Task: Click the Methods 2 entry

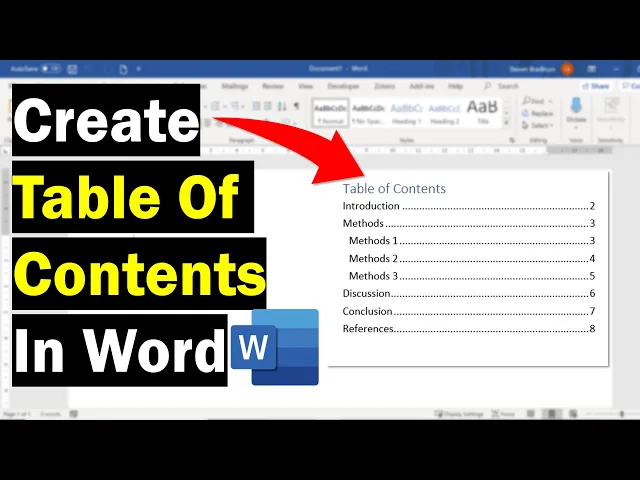Action: coord(472,258)
